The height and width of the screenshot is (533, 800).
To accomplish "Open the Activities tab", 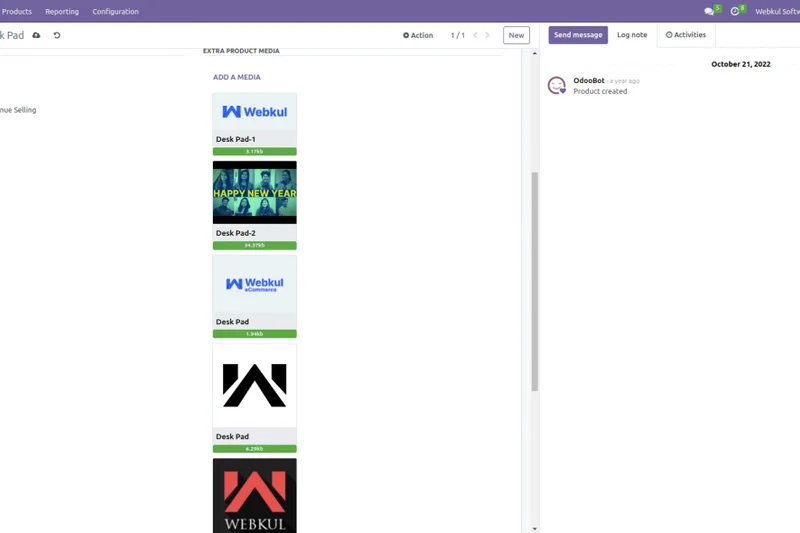I will (686, 35).
